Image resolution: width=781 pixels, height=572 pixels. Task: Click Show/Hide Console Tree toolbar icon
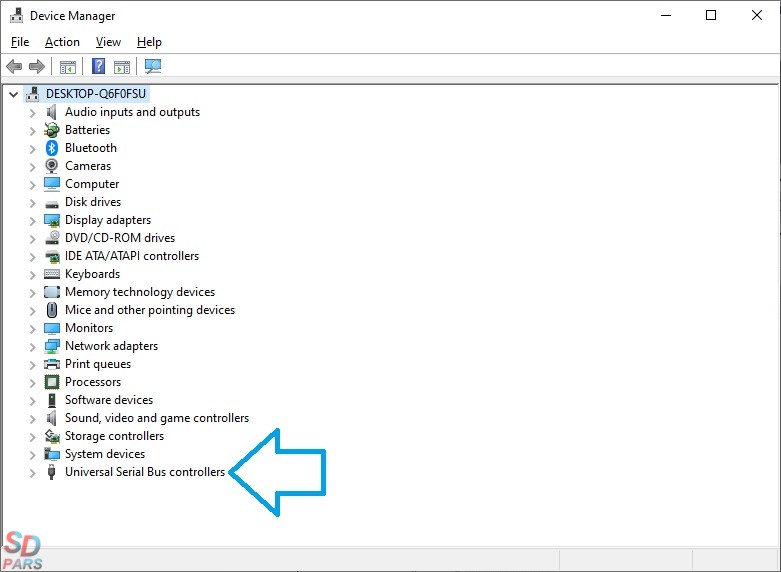coord(68,67)
